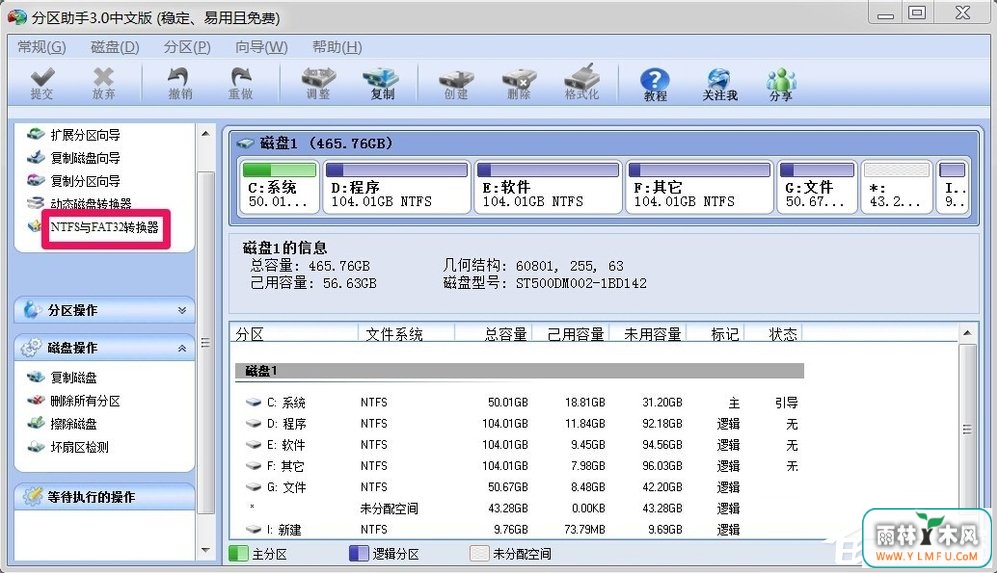The image size is (997, 573).
Task: Select the C: 系统 row in list
Action: [x=519, y=403]
